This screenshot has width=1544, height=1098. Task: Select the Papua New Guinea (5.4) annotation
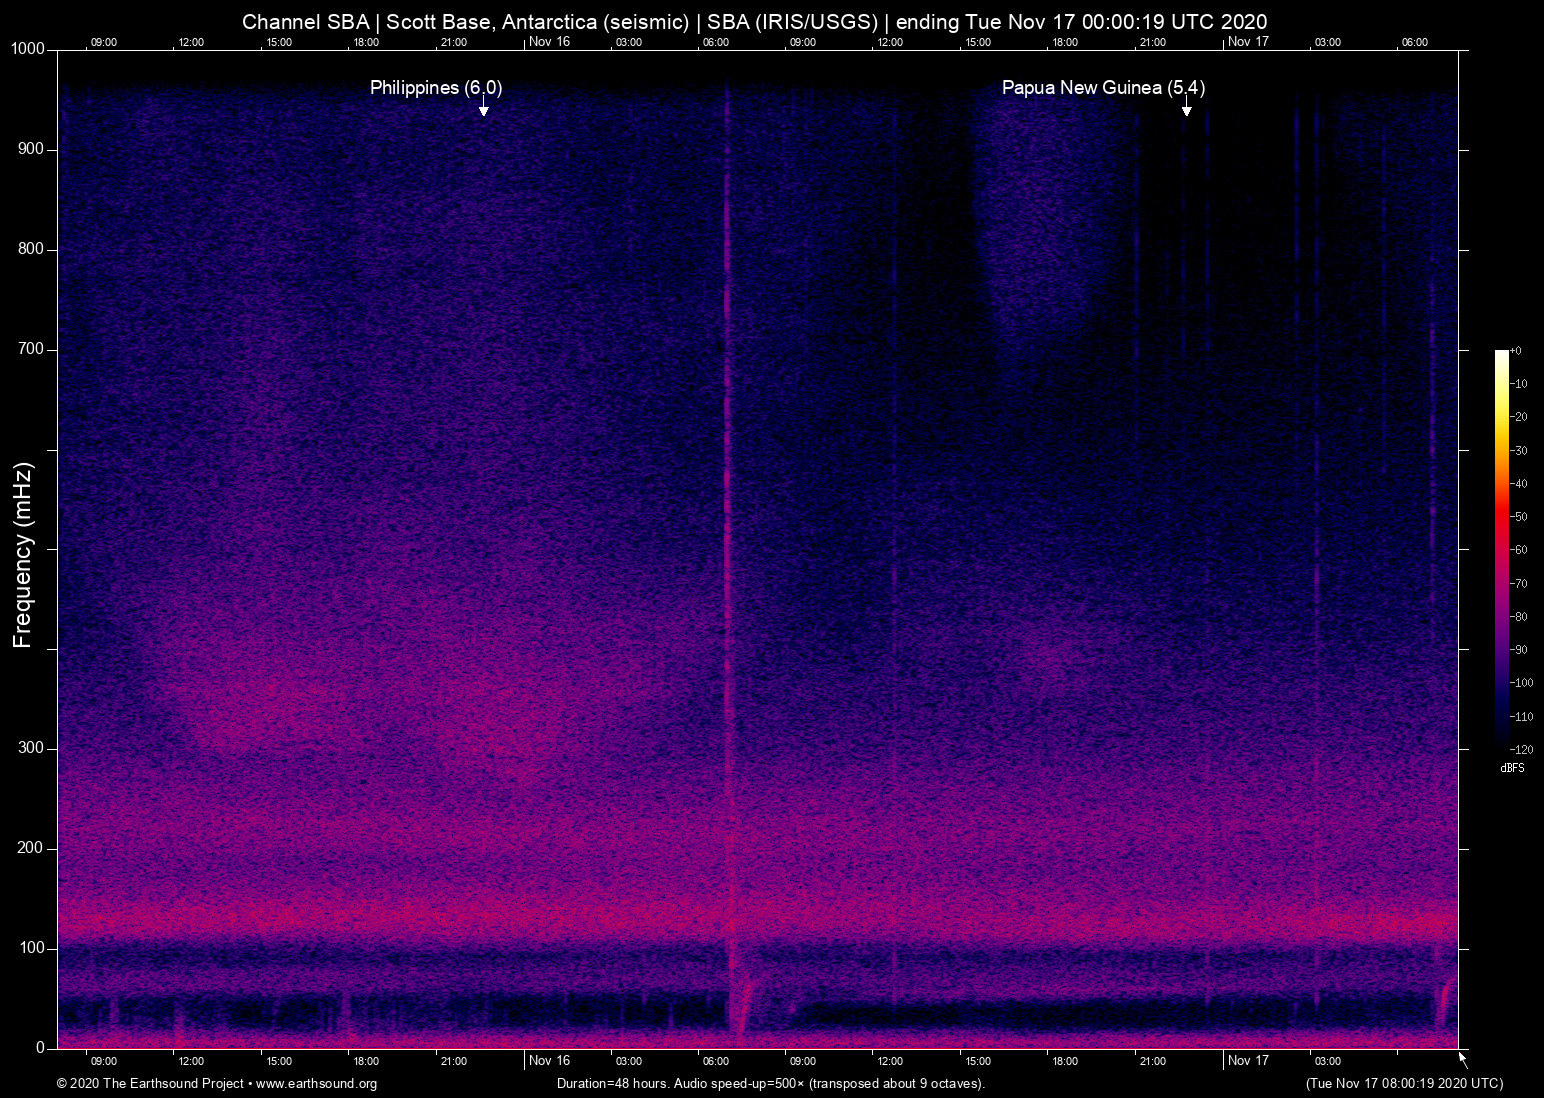(x=1103, y=88)
